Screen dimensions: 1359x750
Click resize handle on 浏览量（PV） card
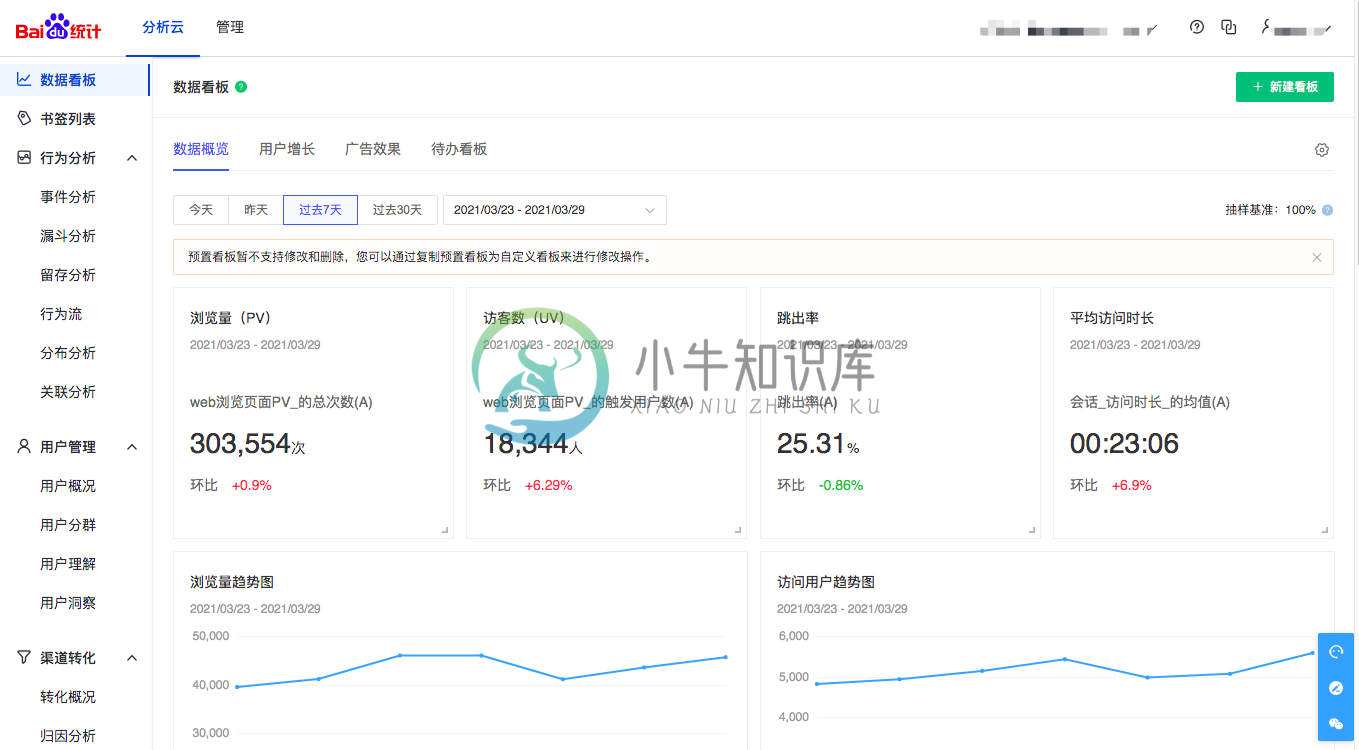(x=445, y=530)
